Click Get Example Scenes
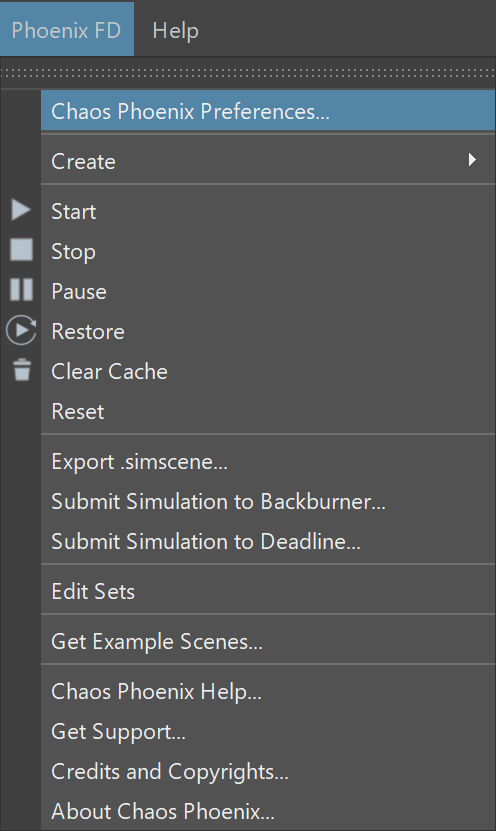 [268, 641]
